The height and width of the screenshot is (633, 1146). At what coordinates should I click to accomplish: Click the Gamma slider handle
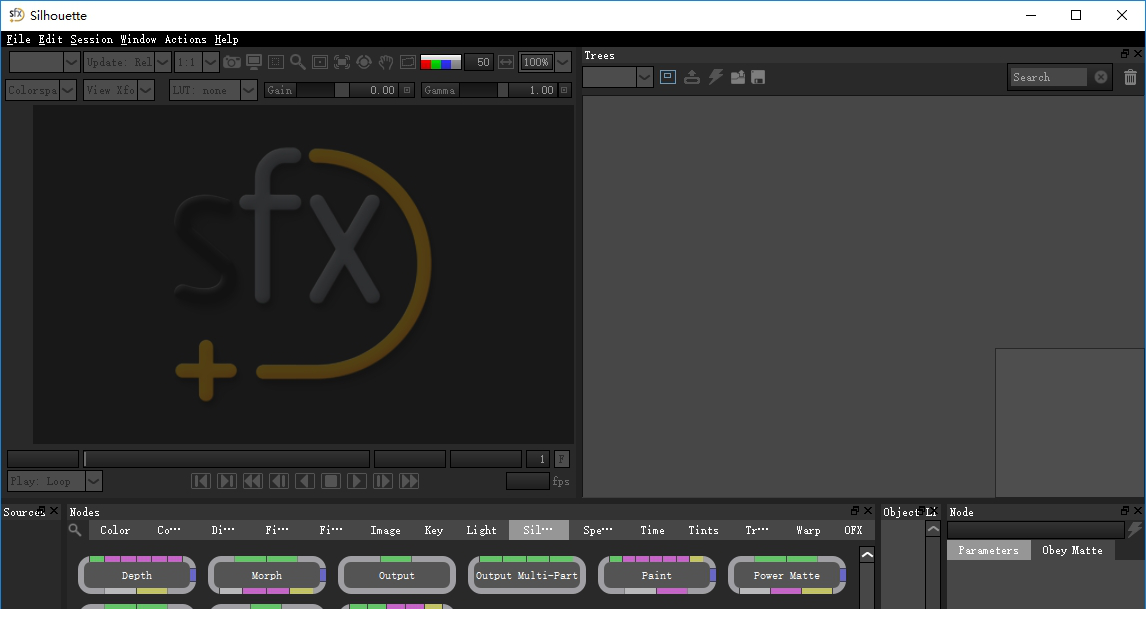pyautogui.click(x=503, y=90)
